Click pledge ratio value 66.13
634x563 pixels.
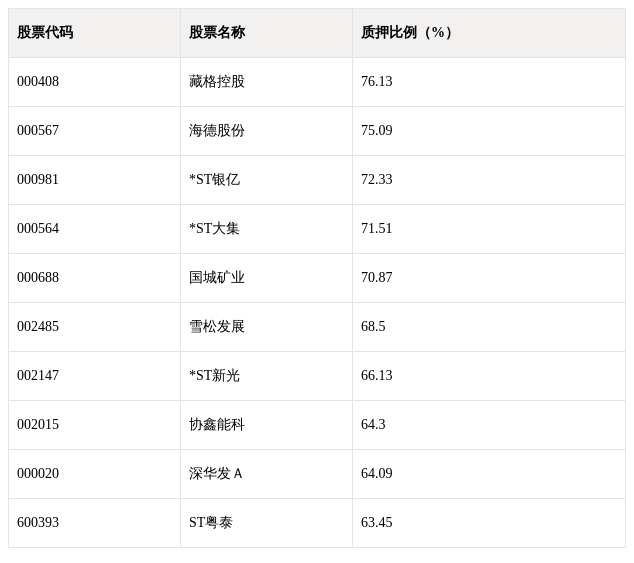376,375
